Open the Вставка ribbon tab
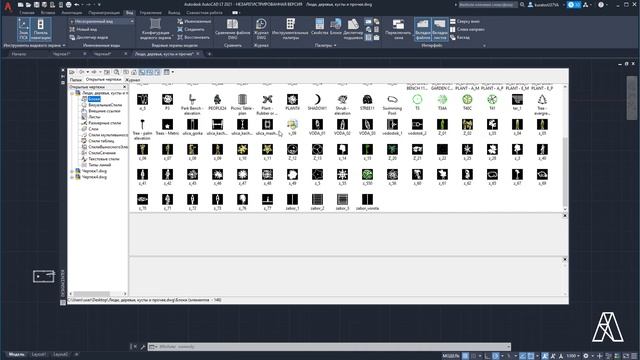The image size is (640, 360). tap(48, 13)
